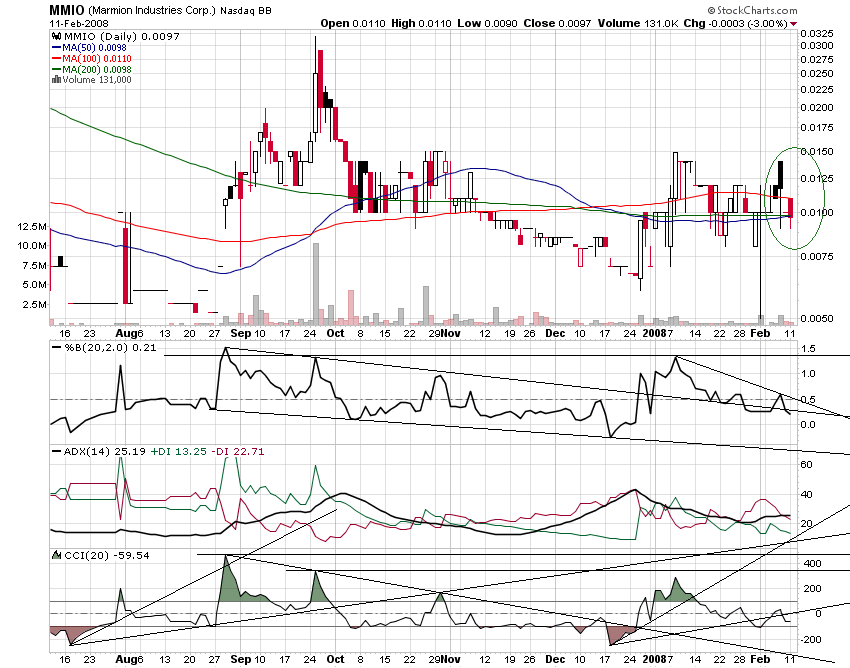Click the red down-arrow change indicator
This screenshot has height=668, width=850.
click(x=794, y=24)
